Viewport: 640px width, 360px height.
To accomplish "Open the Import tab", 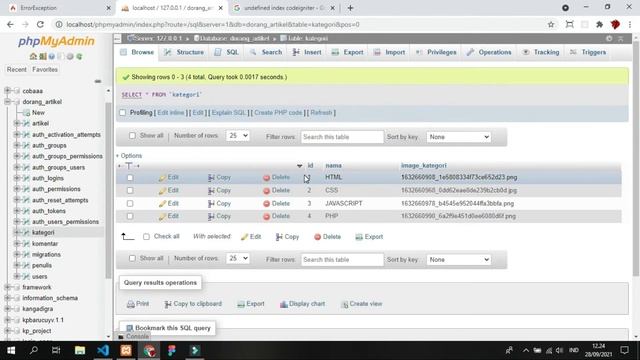I will coord(390,52).
